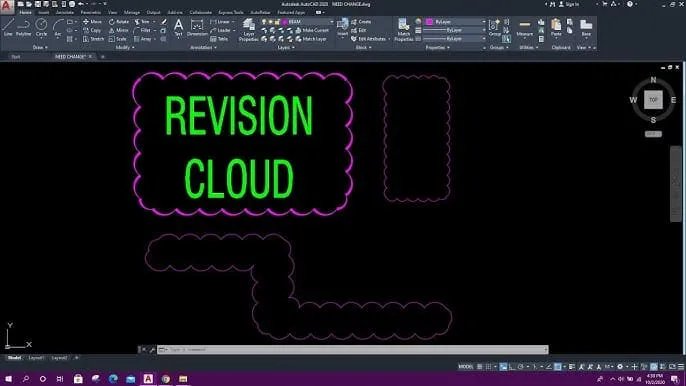
Task: Click the Match Layer button
Action: (x=311, y=39)
